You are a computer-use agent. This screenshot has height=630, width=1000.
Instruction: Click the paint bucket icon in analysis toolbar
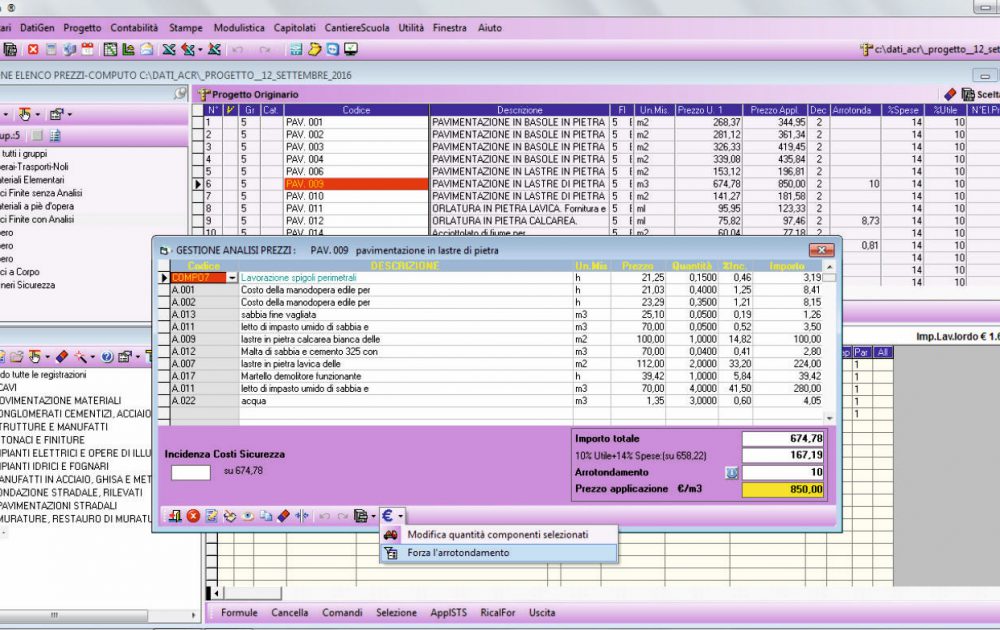click(x=230, y=516)
